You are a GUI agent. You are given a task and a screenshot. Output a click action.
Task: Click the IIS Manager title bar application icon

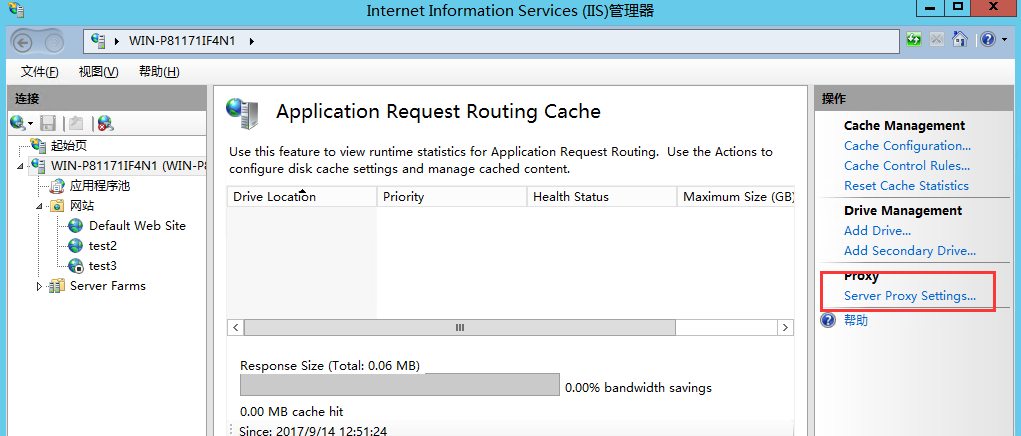click(x=16, y=9)
